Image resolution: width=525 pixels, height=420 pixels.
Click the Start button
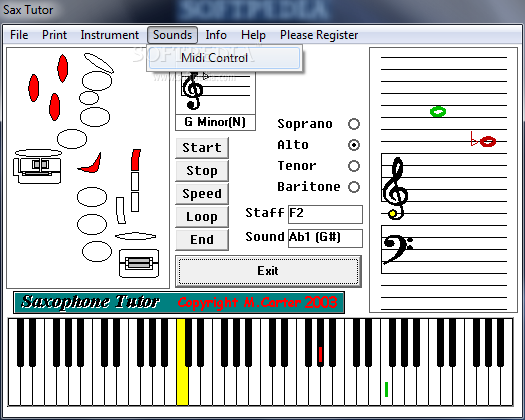[202, 148]
